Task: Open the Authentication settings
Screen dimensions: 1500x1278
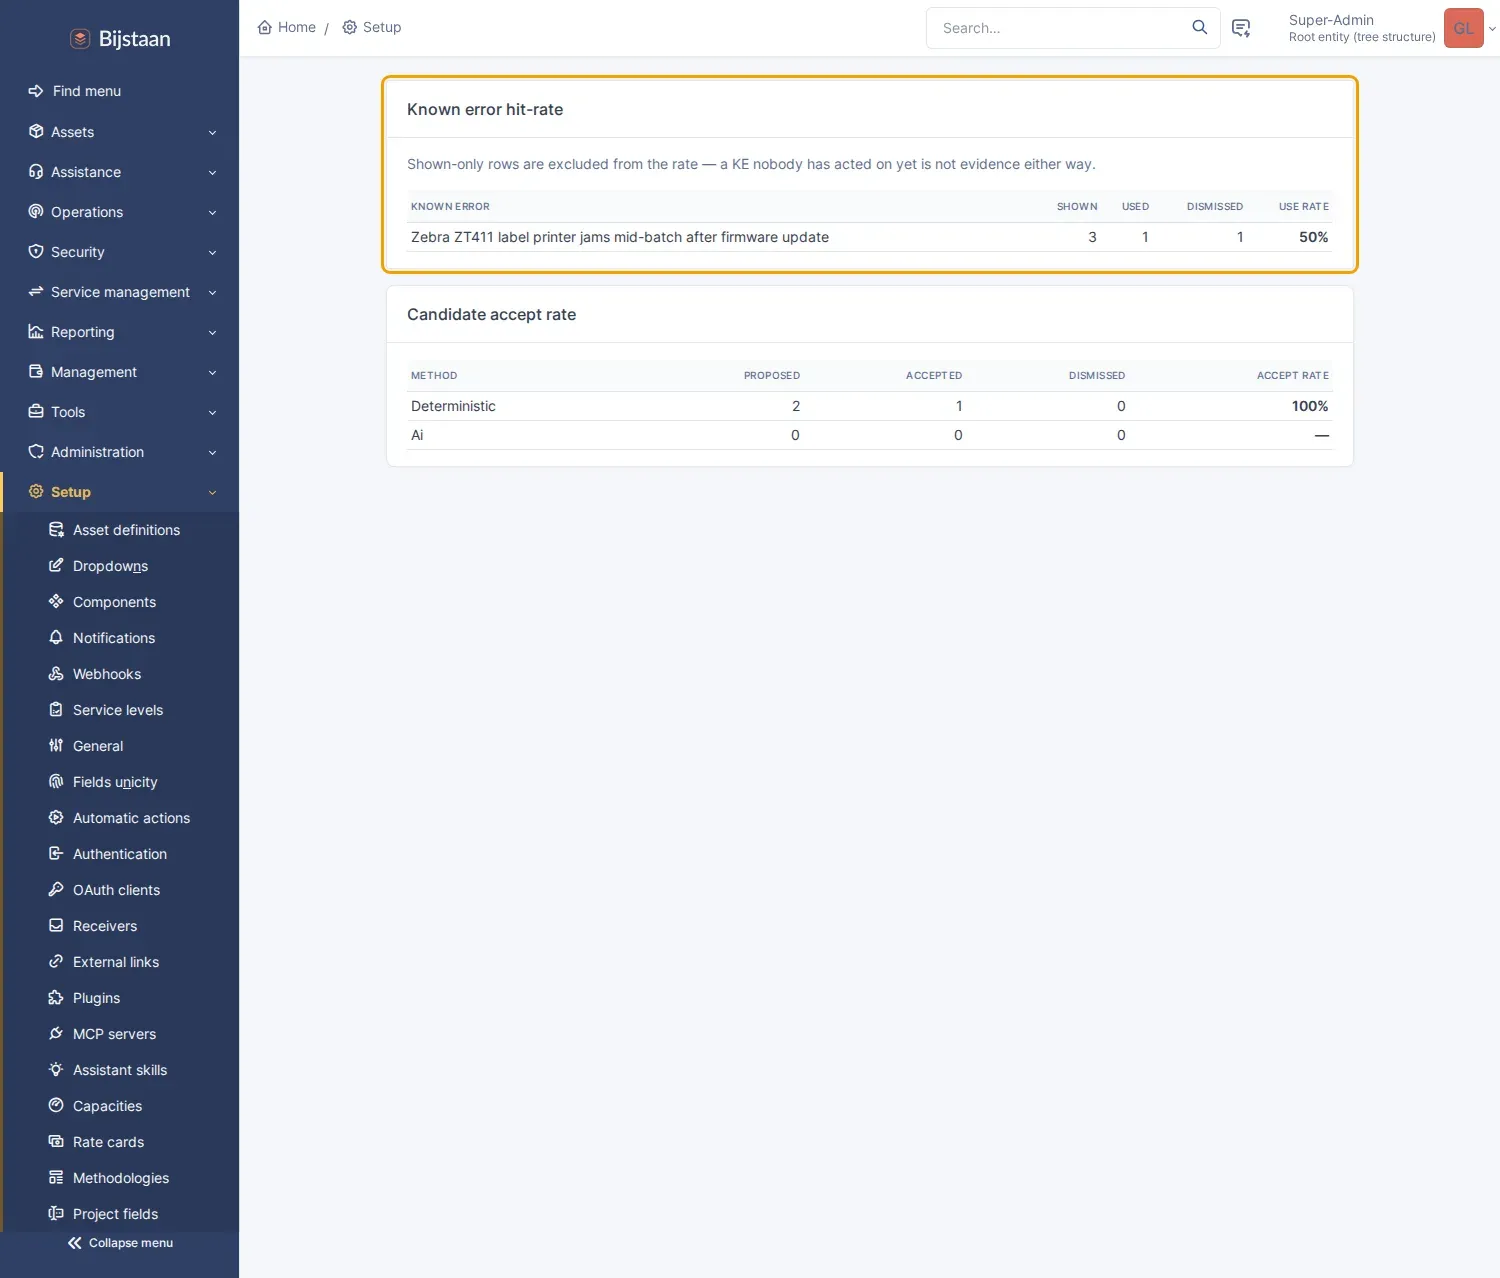Action: tap(120, 854)
